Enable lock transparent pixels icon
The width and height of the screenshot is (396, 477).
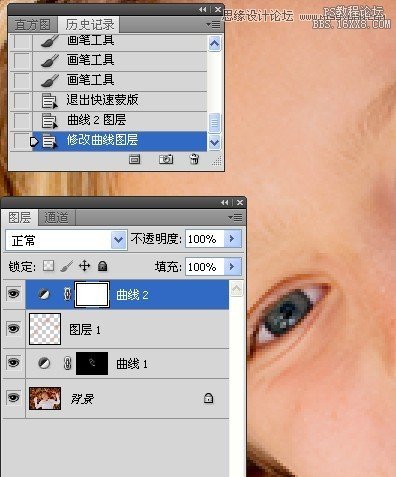coord(49,266)
